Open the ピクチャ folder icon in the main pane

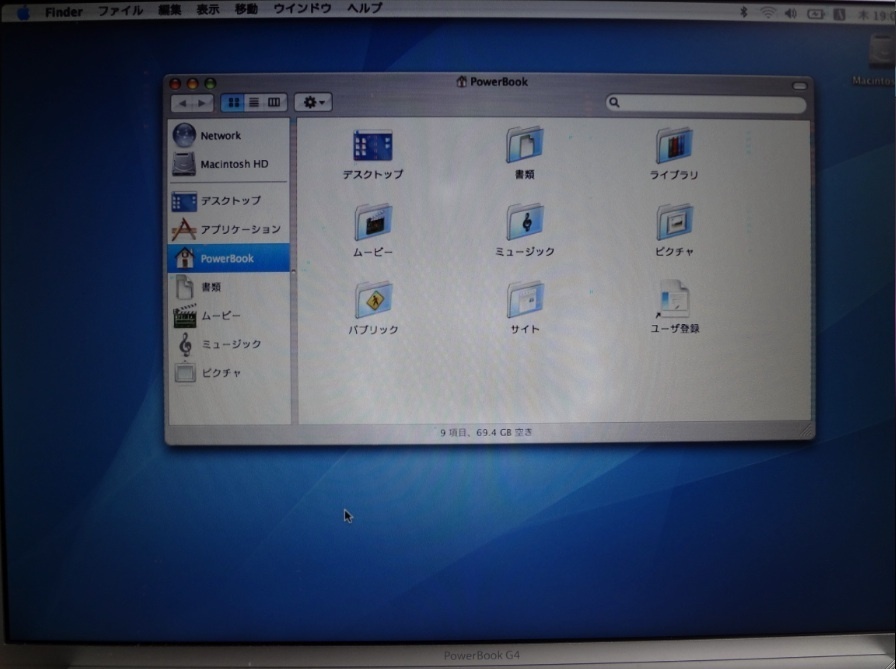(674, 222)
